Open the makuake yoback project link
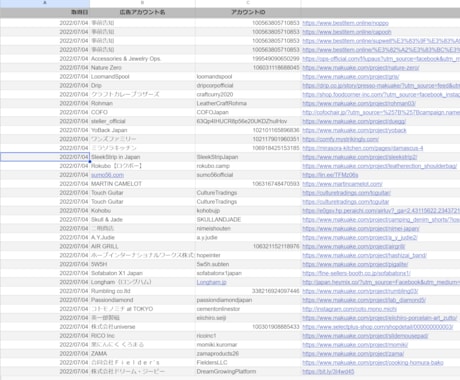Viewport: 460px width, 380px height. [354, 130]
